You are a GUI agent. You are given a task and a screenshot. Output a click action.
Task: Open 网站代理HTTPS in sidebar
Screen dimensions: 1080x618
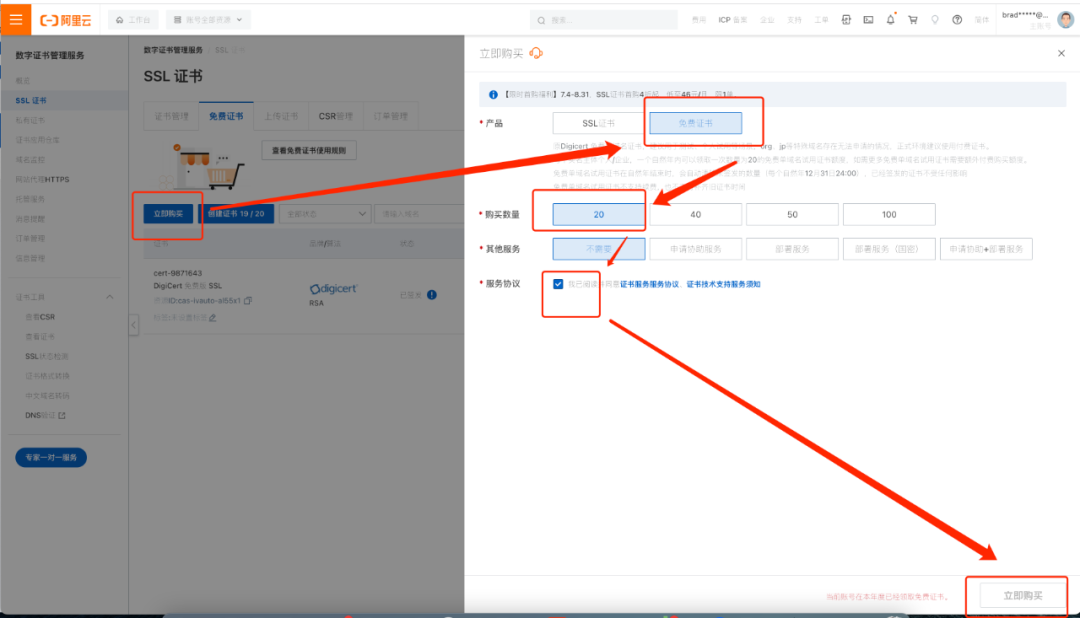coord(42,179)
